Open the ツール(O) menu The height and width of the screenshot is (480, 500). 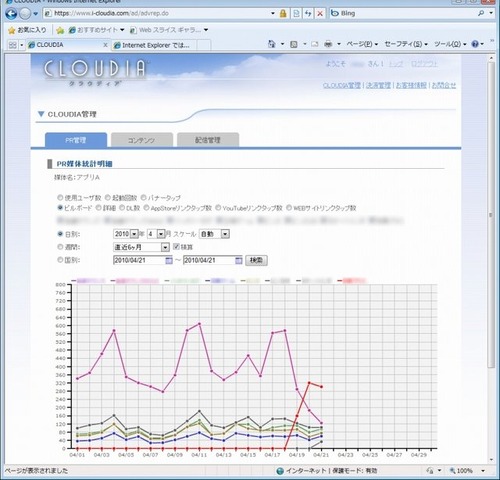(450, 44)
